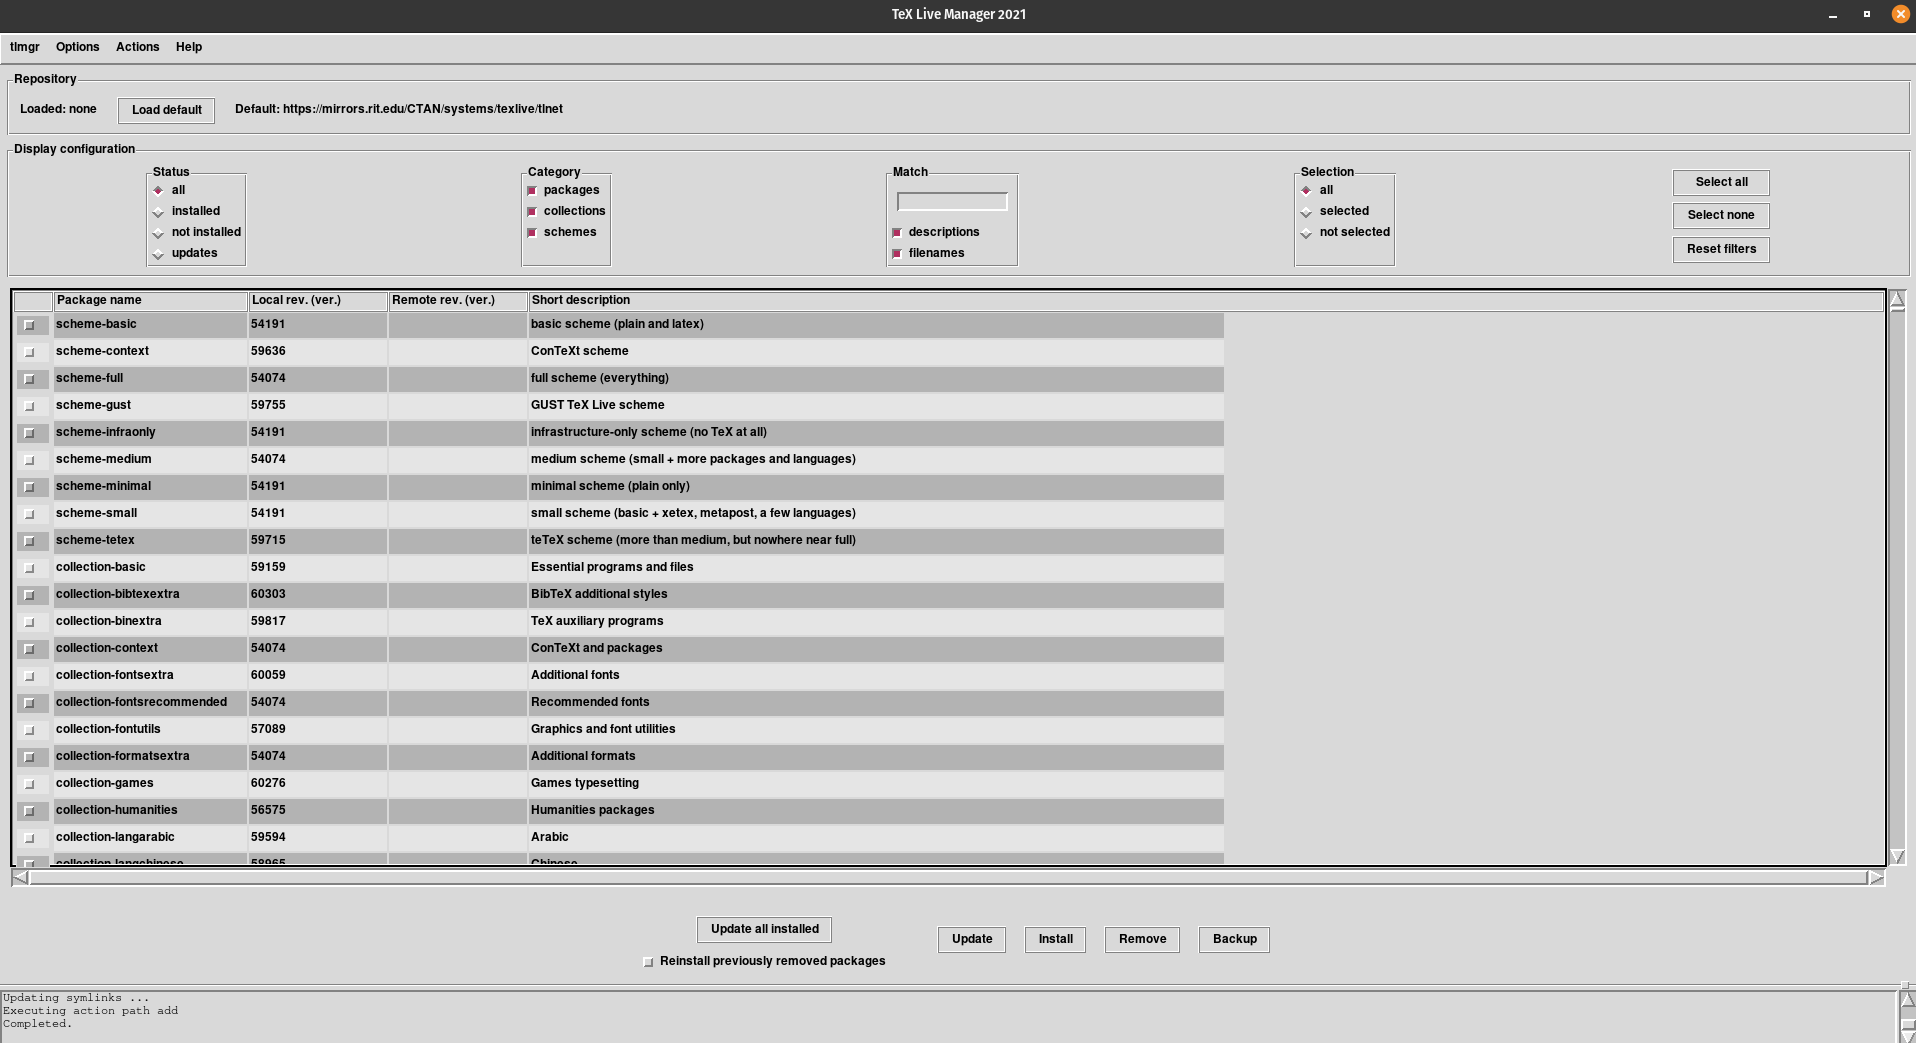Open the tlmgr menu
Image resolution: width=1916 pixels, height=1043 pixels.
25,47
